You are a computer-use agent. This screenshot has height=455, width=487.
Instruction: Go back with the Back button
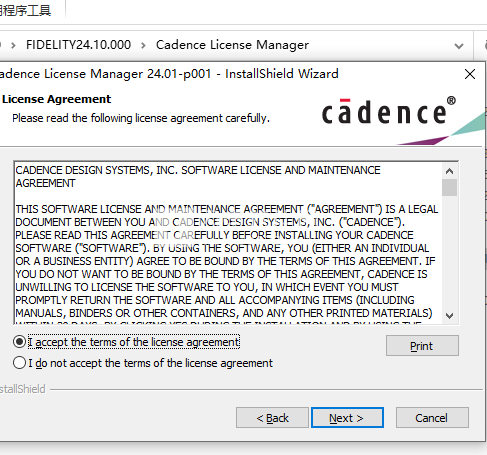(x=272, y=418)
